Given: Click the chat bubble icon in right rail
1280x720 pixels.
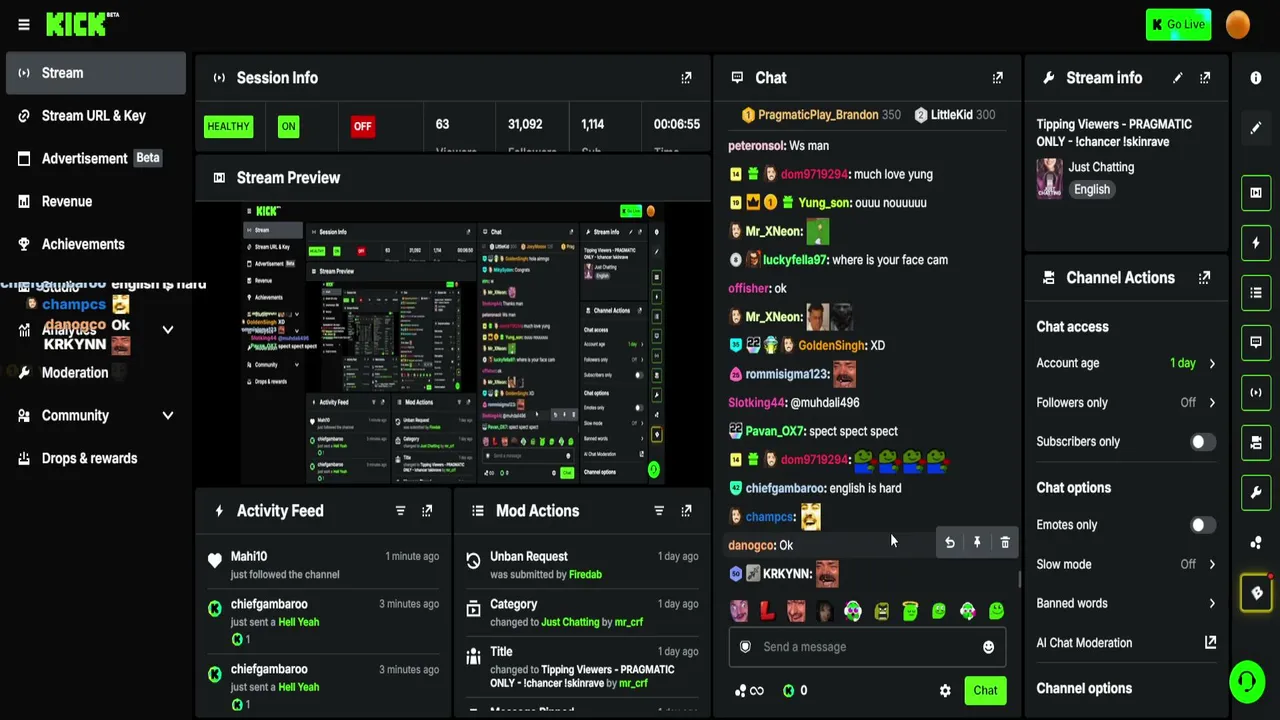Looking at the screenshot, I should click(x=1256, y=343).
